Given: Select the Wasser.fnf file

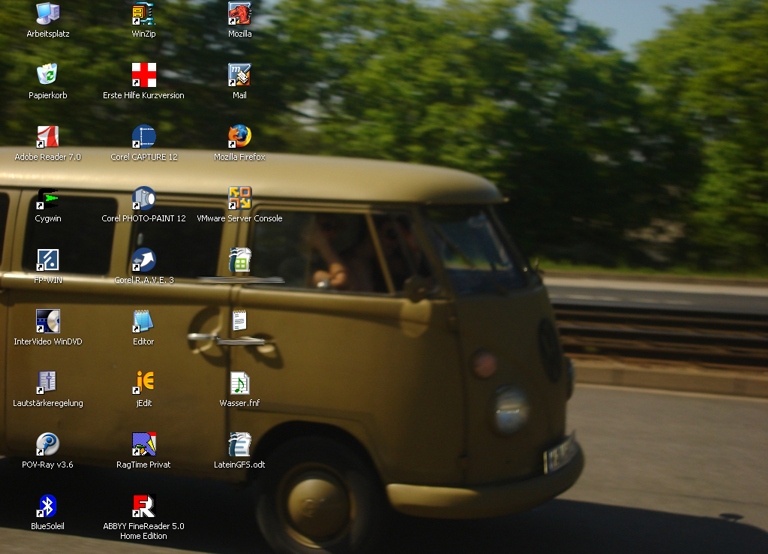Looking at the screenshot, I should [x=239, y=383].
